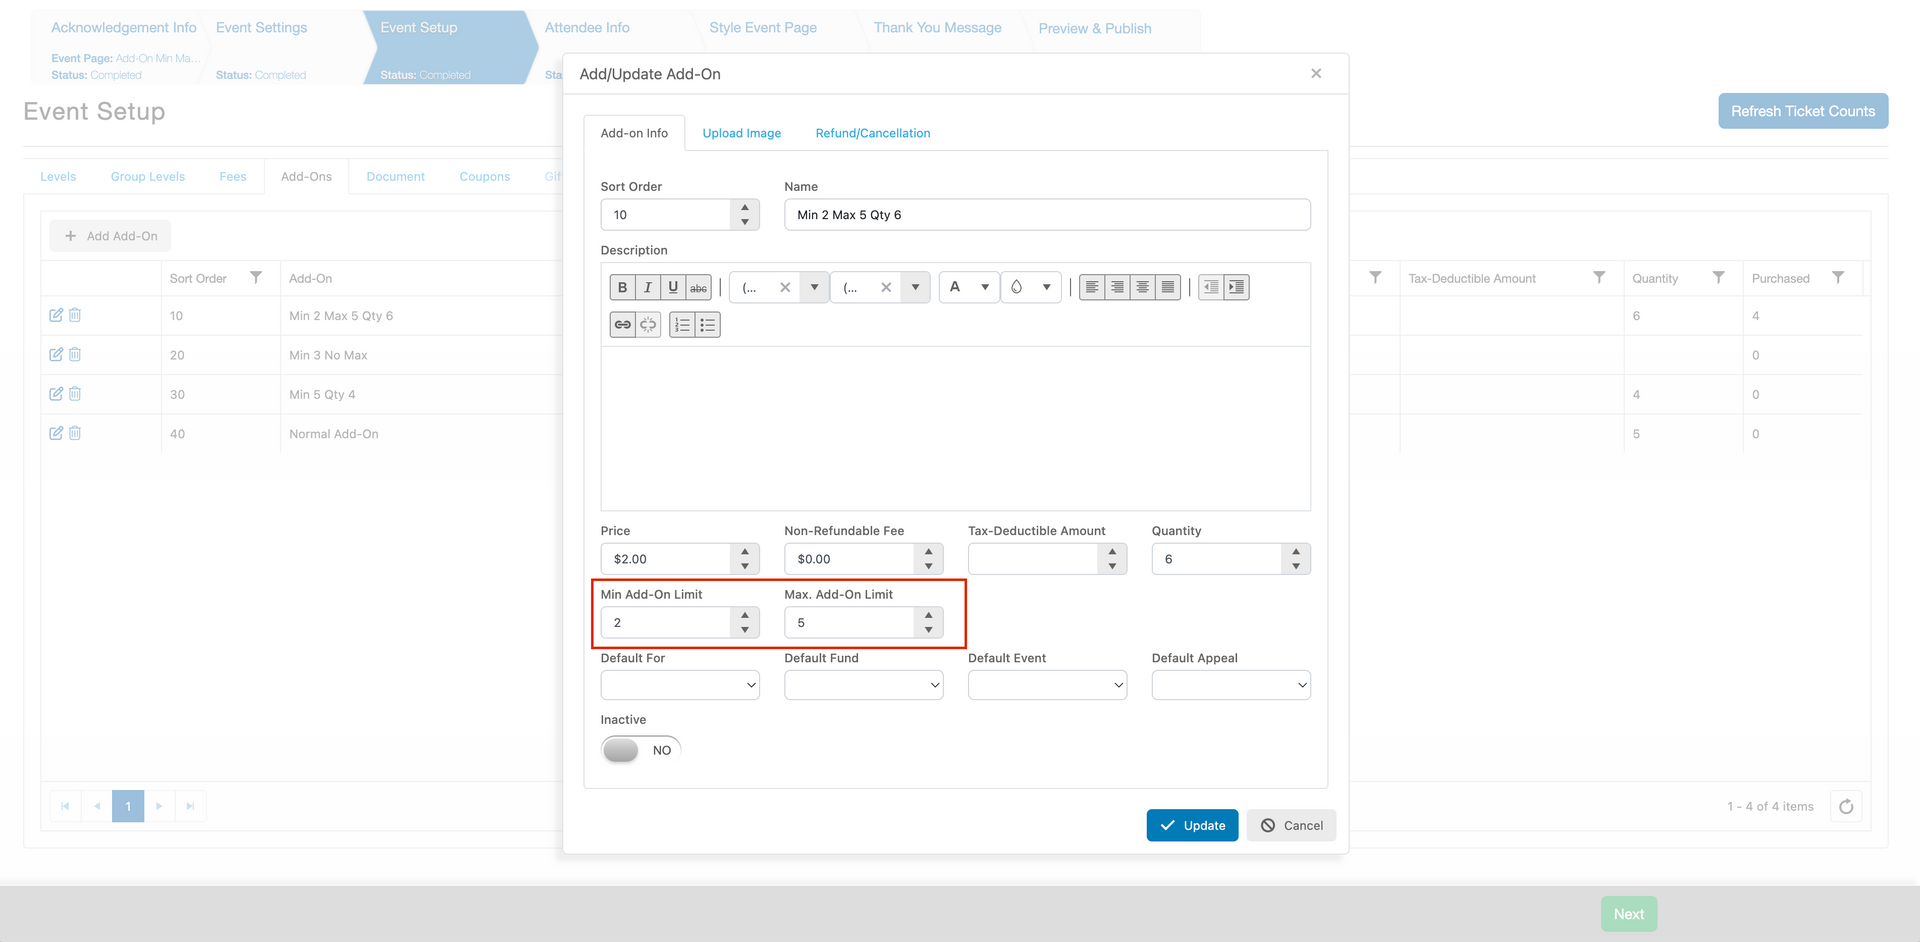Toggle the Inactive switch

[x=641, y=750]
